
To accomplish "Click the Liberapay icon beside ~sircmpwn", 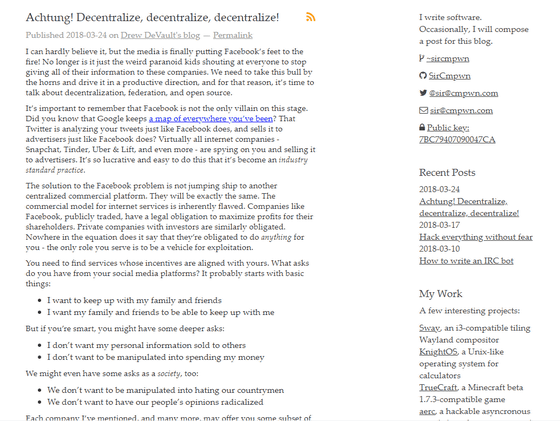I will [x=421, y=58].
